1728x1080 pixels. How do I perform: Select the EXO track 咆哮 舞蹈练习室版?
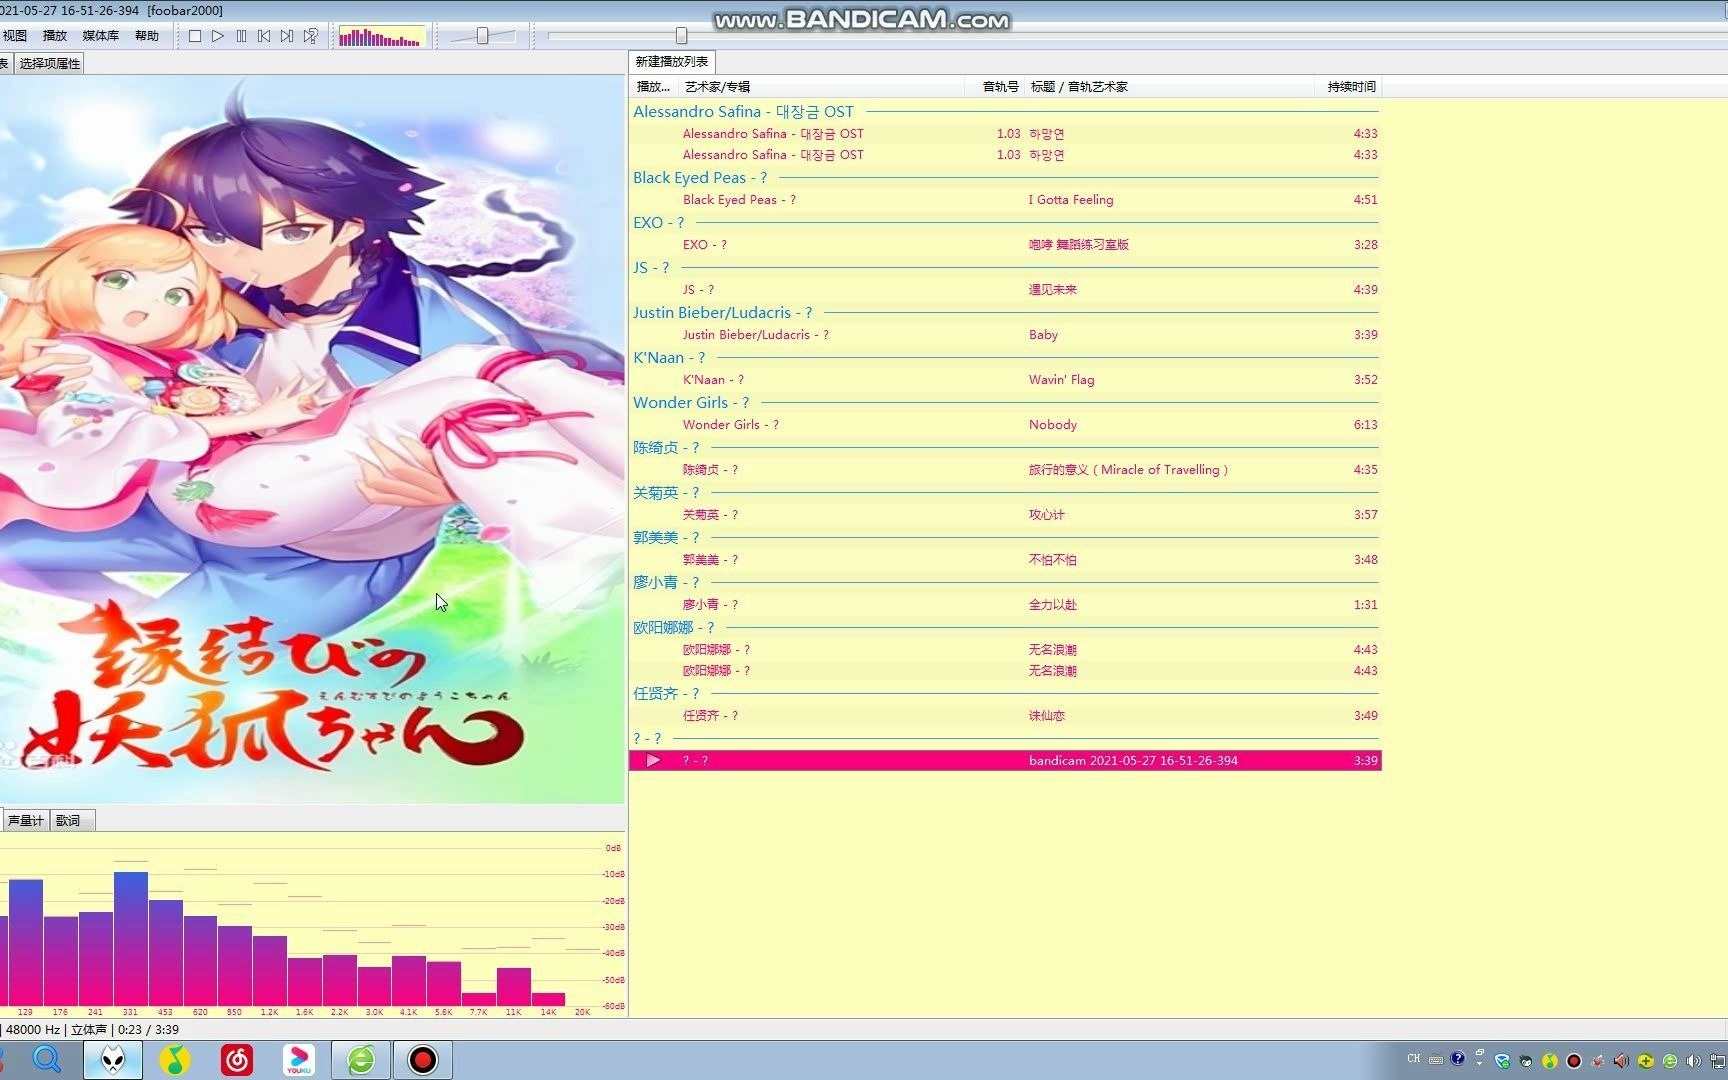click(1005, 245)
